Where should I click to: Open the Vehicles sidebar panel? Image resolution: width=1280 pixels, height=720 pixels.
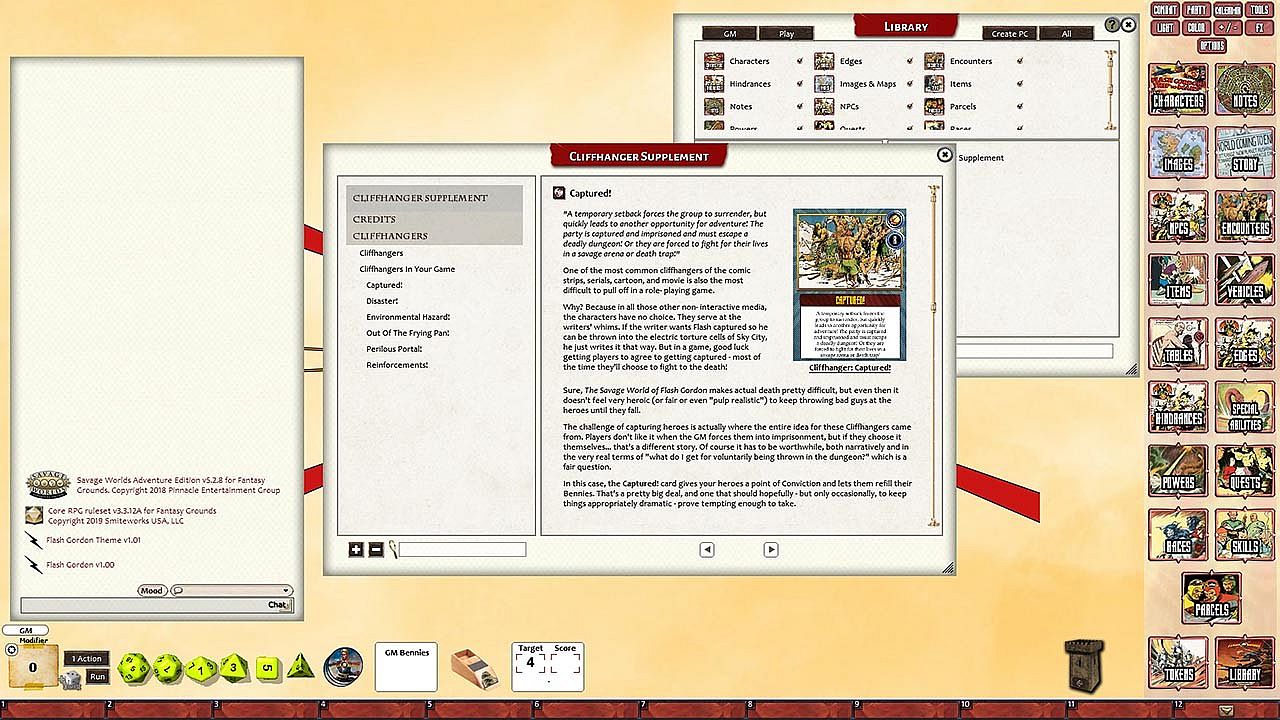coord(1244,280)
